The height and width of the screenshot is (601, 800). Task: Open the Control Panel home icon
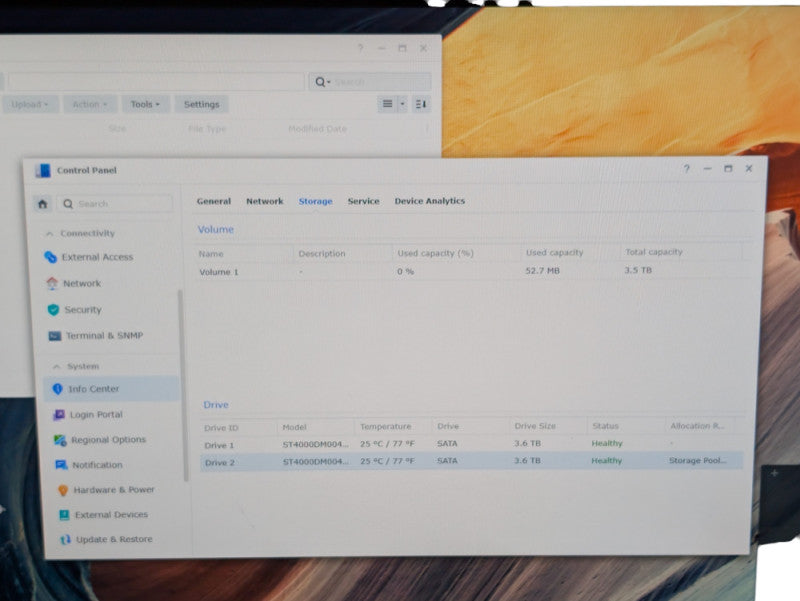(42, 204)
